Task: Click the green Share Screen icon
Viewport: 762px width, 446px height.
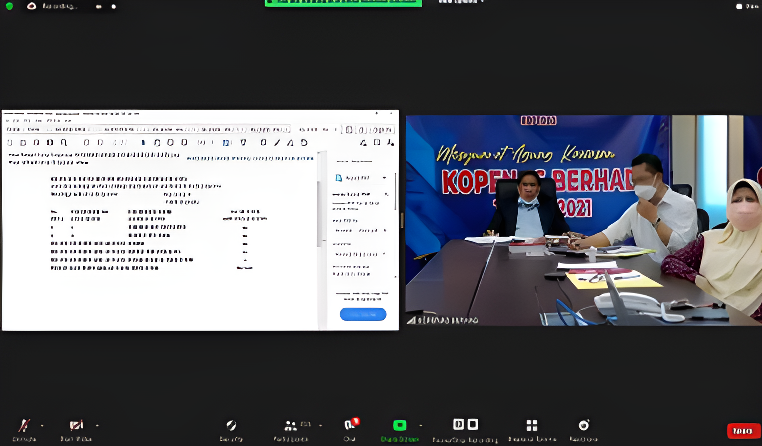Action: [x=400, y=425]
